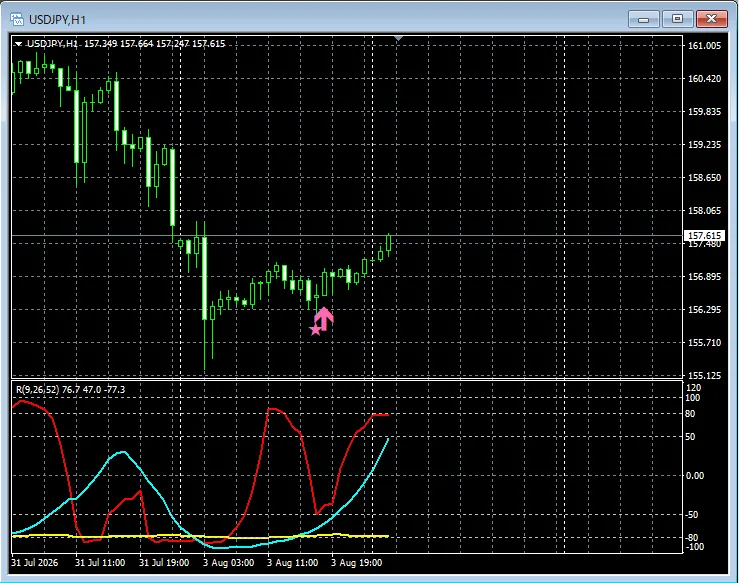Click the indicator scale value 120
The width and height of the screenshot is (740, 583).
[694, 388]
